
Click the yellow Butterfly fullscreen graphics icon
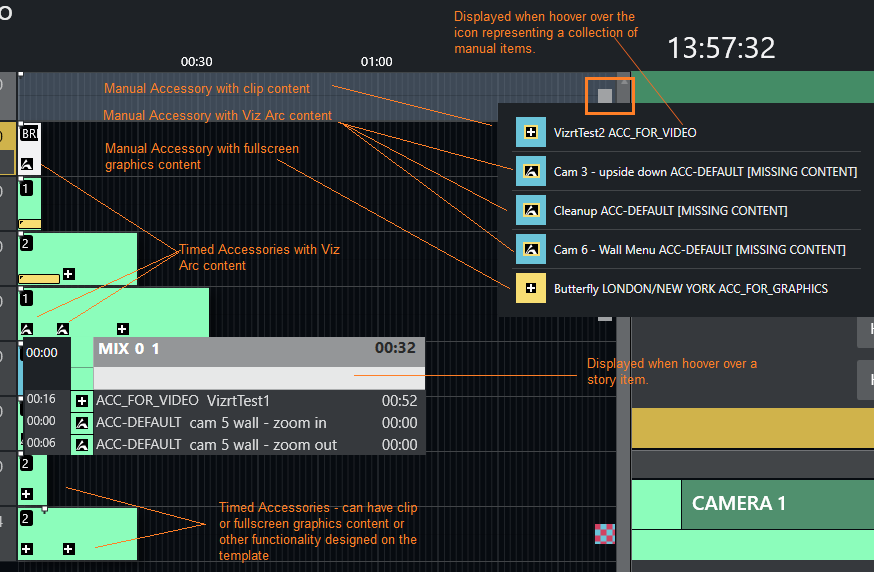pyautogui.click(x=530, y=288)
